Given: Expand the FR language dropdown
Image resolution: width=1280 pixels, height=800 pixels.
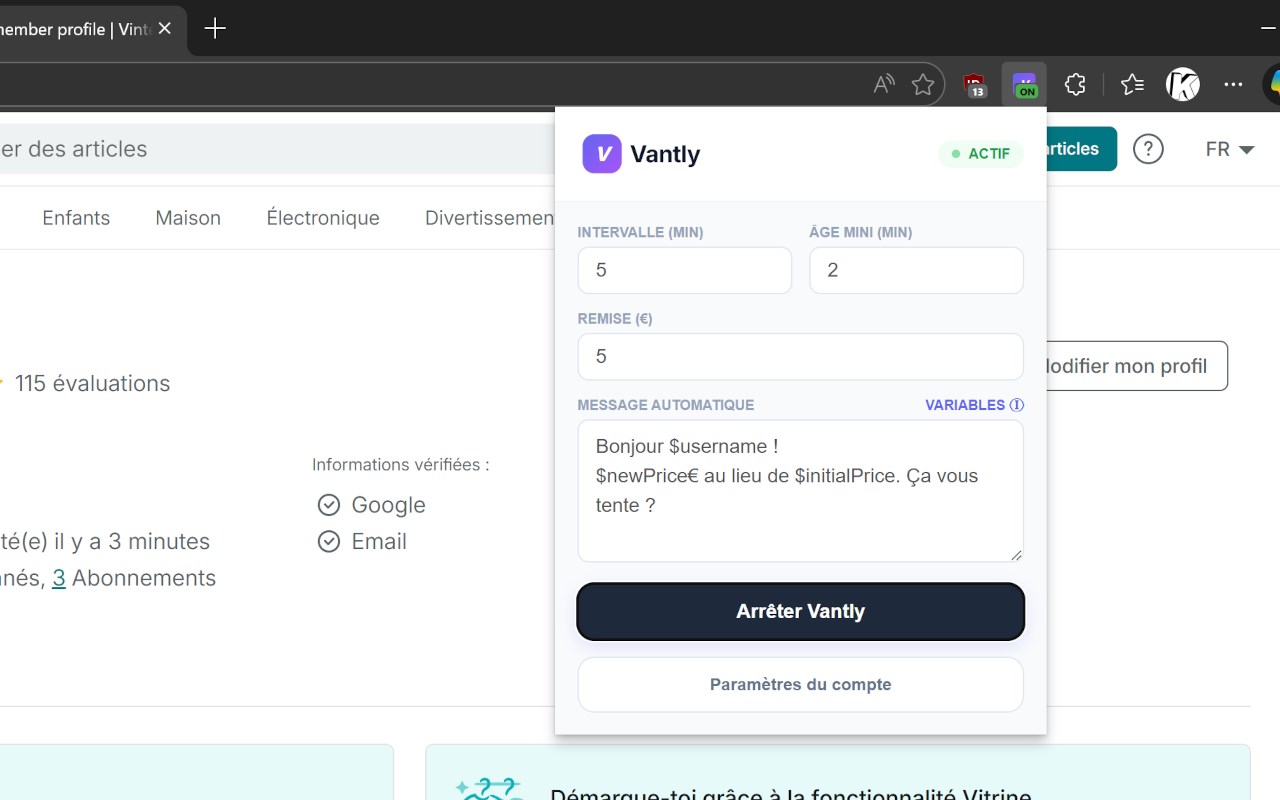Looking at the screenshot, I should 1230,149.
